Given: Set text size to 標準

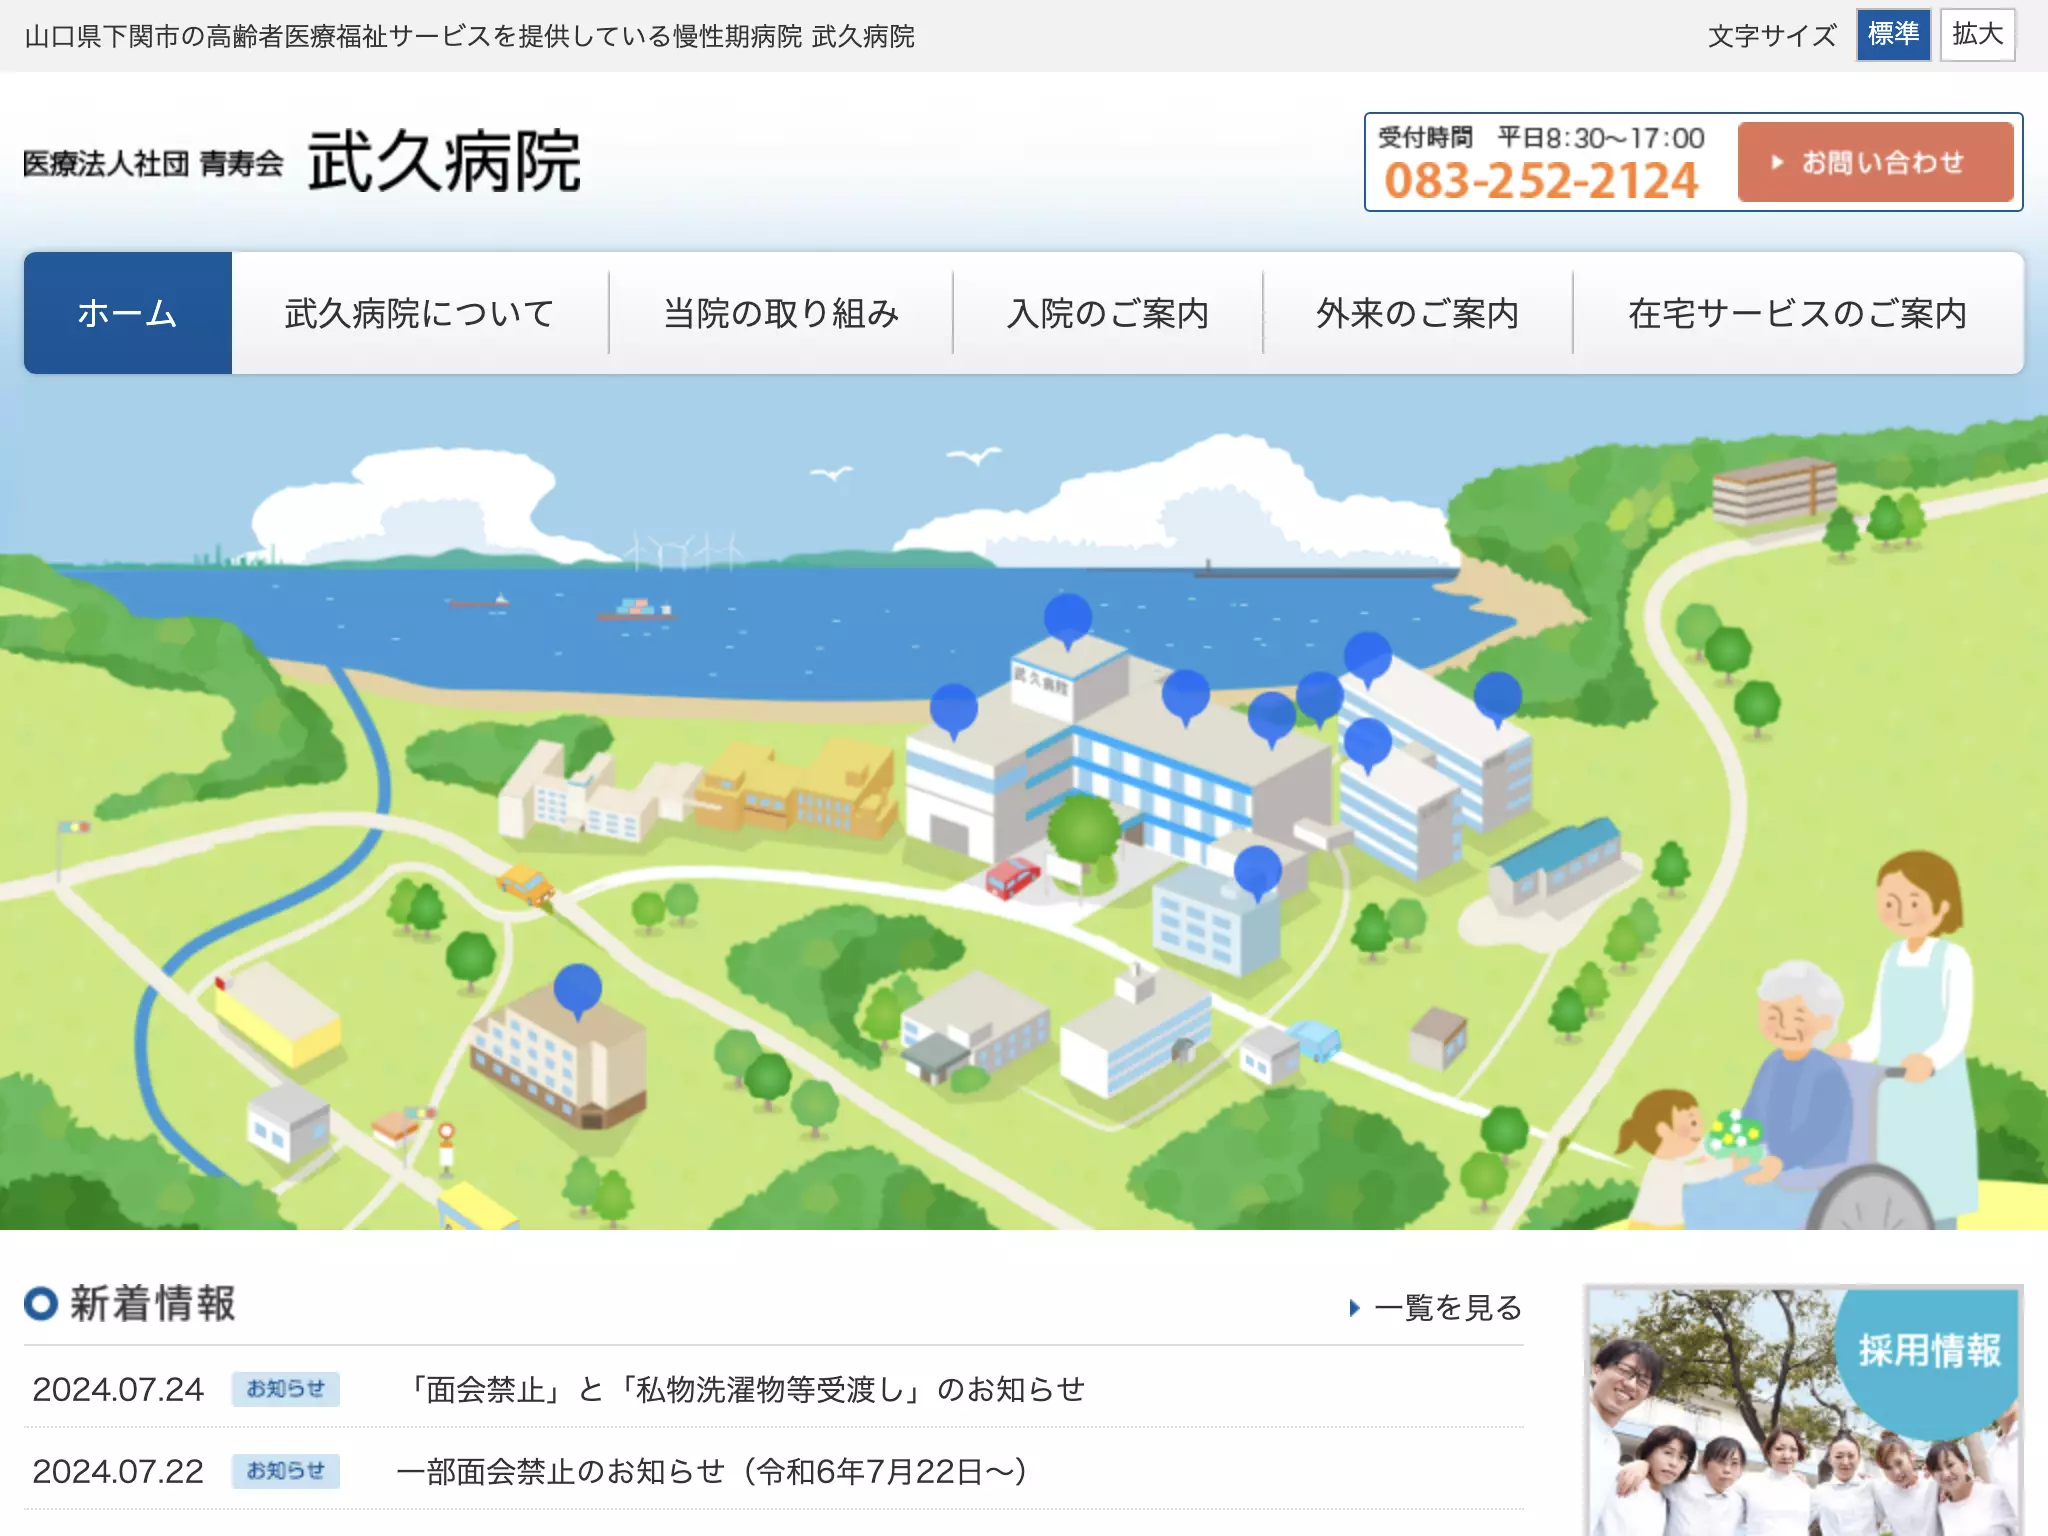Looking at the screenshot, I should pos(1893,35).
